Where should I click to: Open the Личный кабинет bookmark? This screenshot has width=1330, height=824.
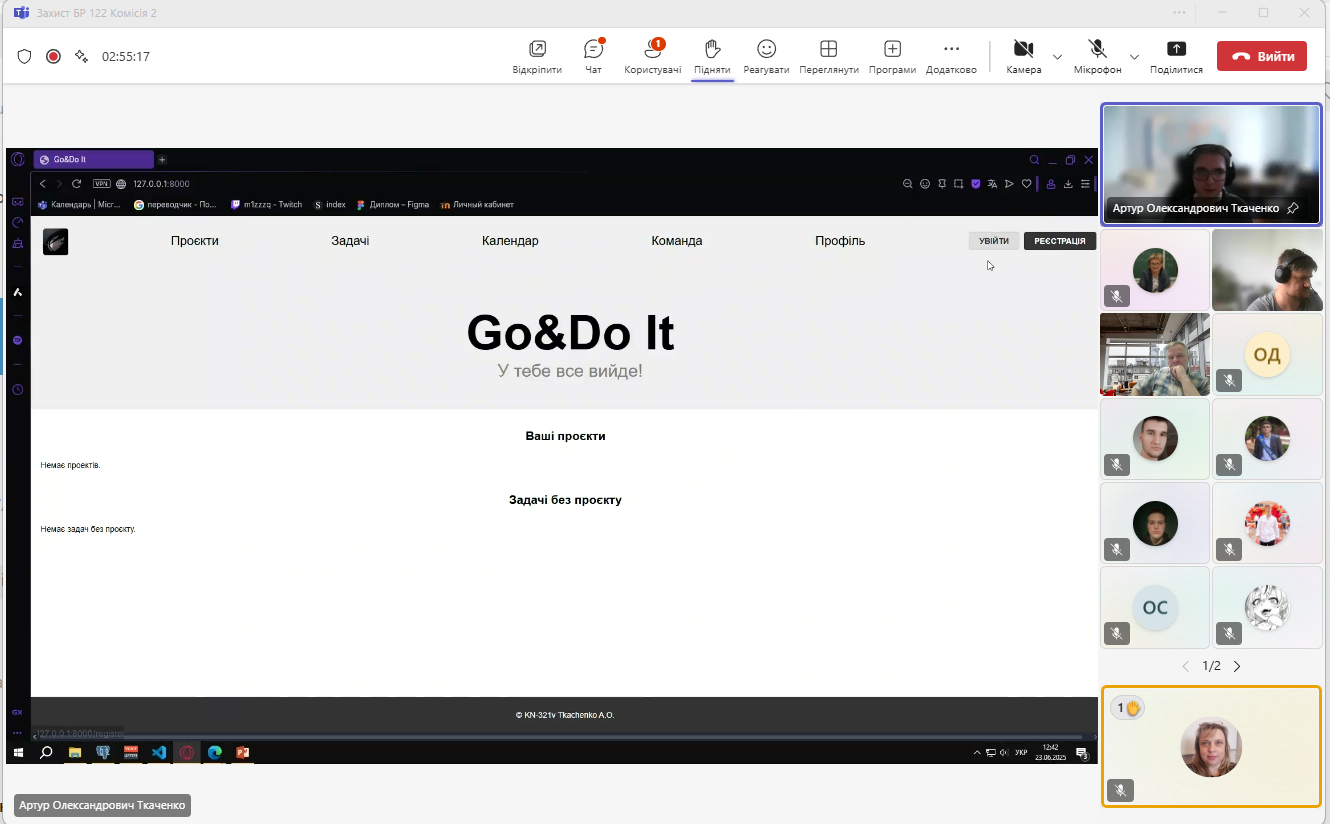(x=478, y=205)
